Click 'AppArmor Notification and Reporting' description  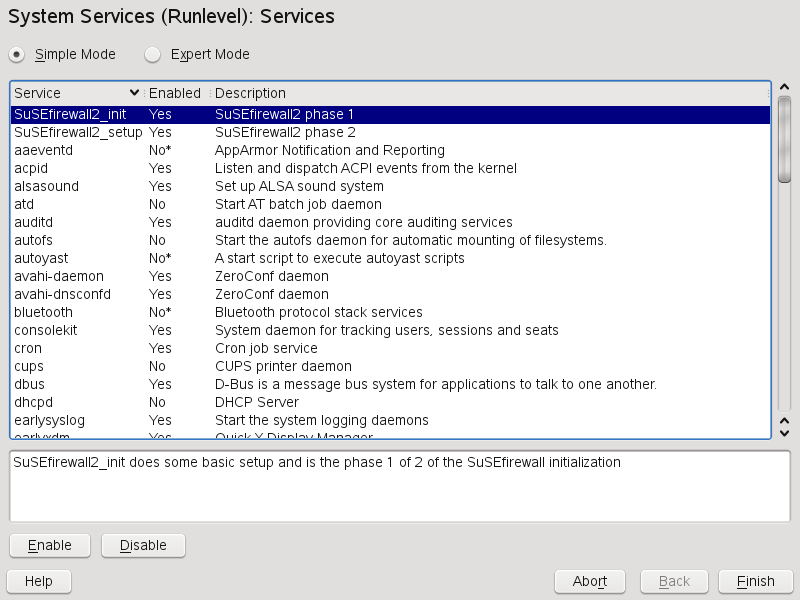tap(330, 150)
